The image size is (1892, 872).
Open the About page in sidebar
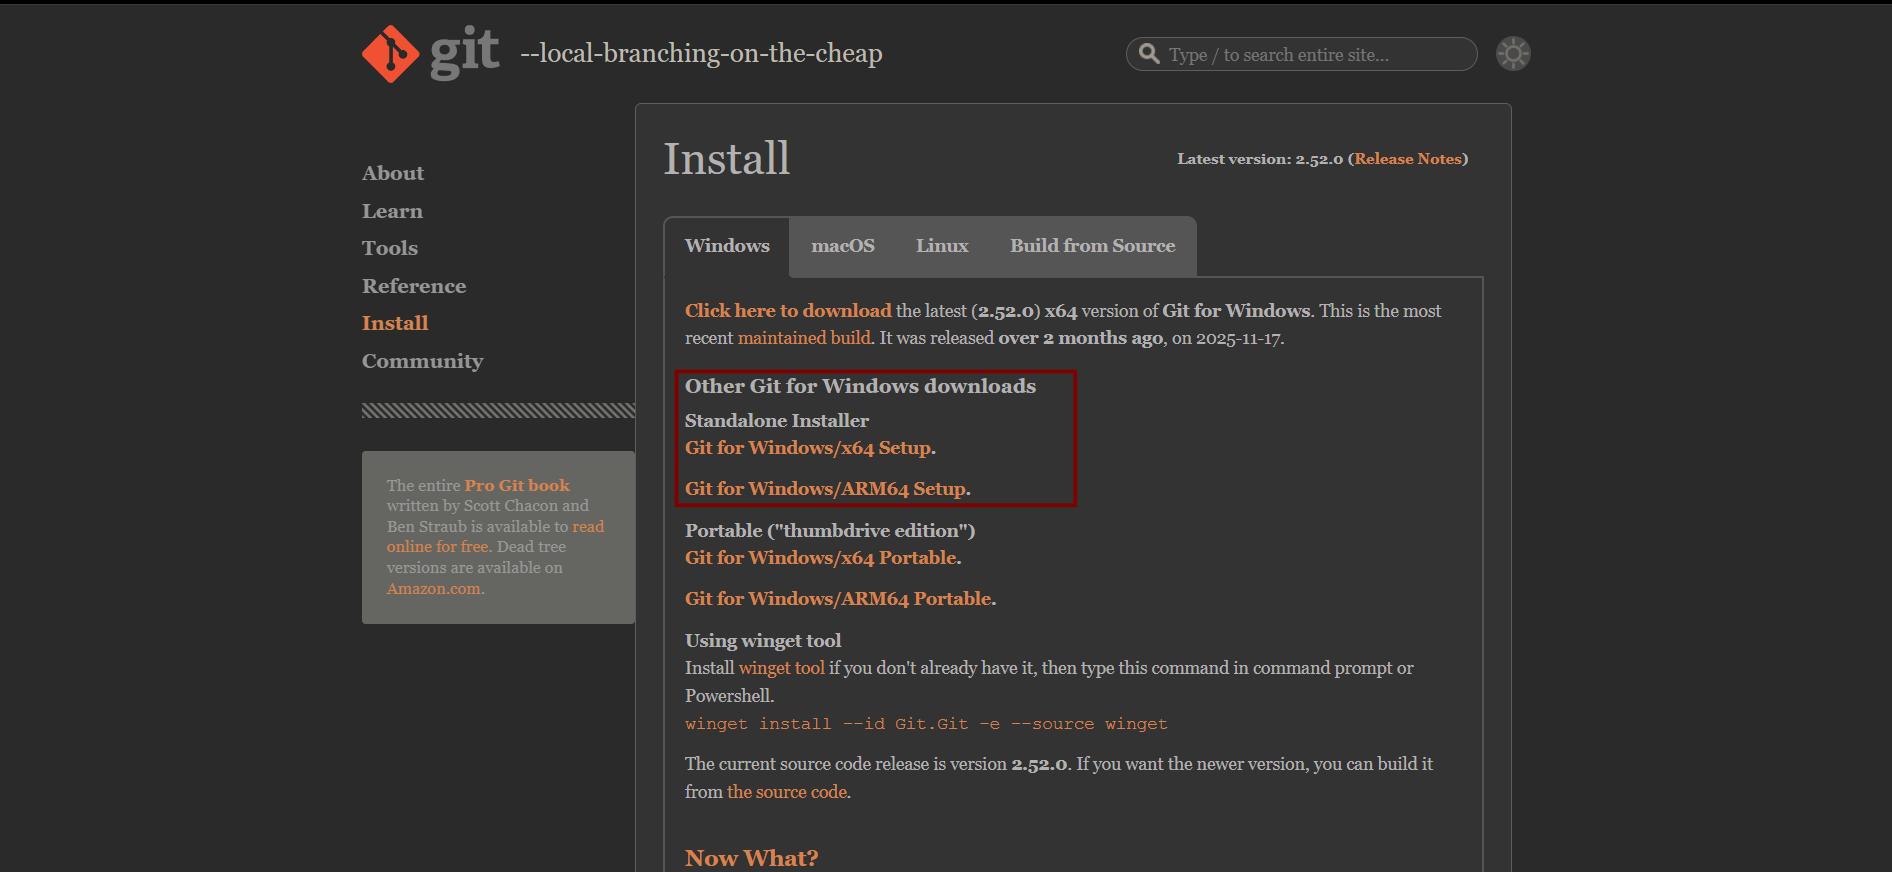(393, 173)
